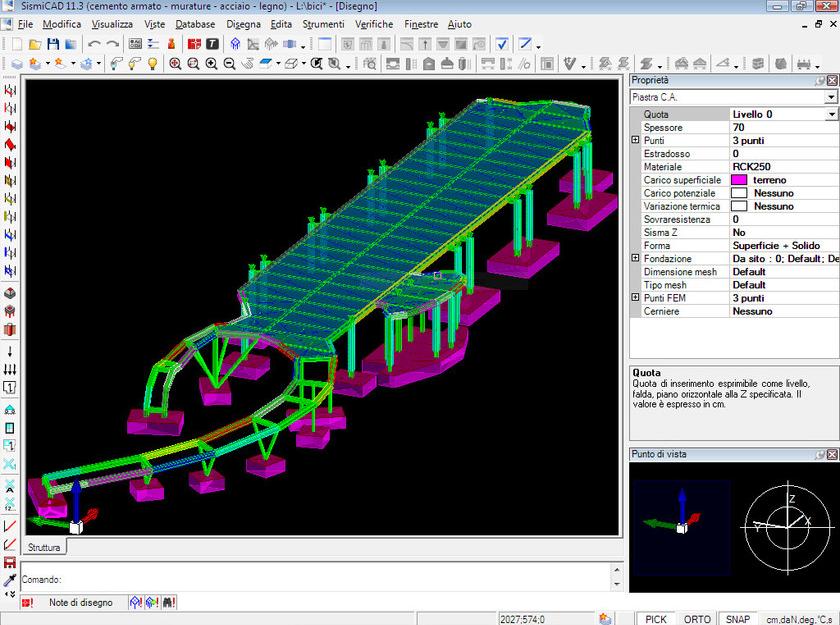This screenshot has height=625, width=840.
Task: Click the new blank document icon
Action: coord(17,44)
